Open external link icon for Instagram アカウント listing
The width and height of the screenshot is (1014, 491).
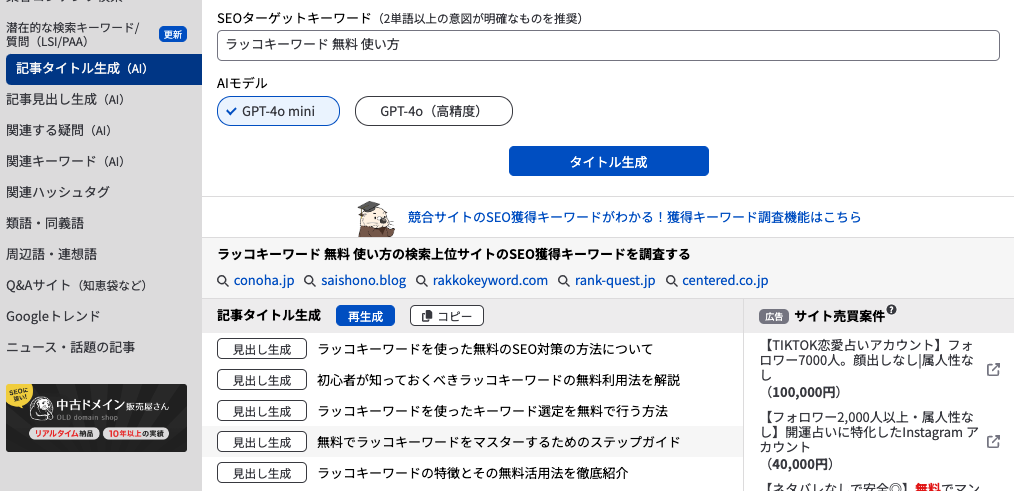click(x=993, y=442)
